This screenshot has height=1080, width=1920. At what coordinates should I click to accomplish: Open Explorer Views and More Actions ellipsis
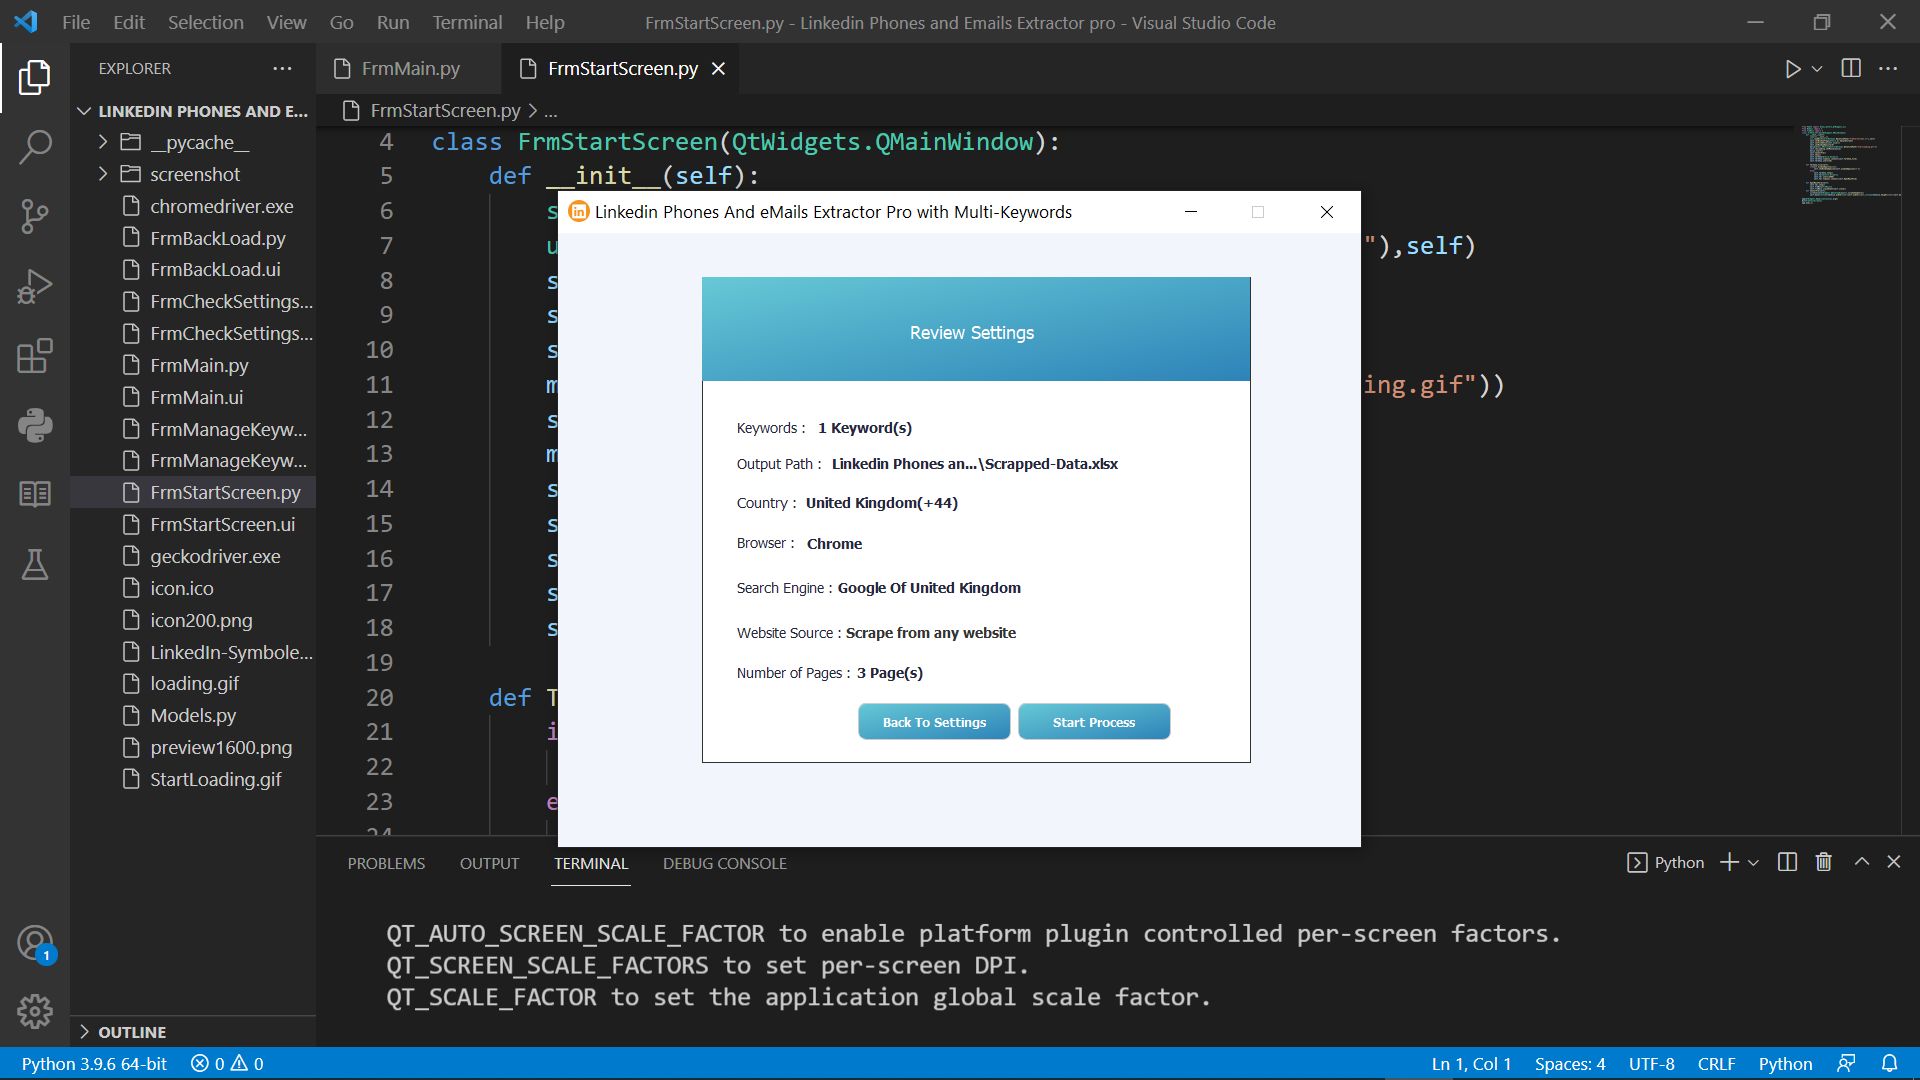(x=283, y=68)
